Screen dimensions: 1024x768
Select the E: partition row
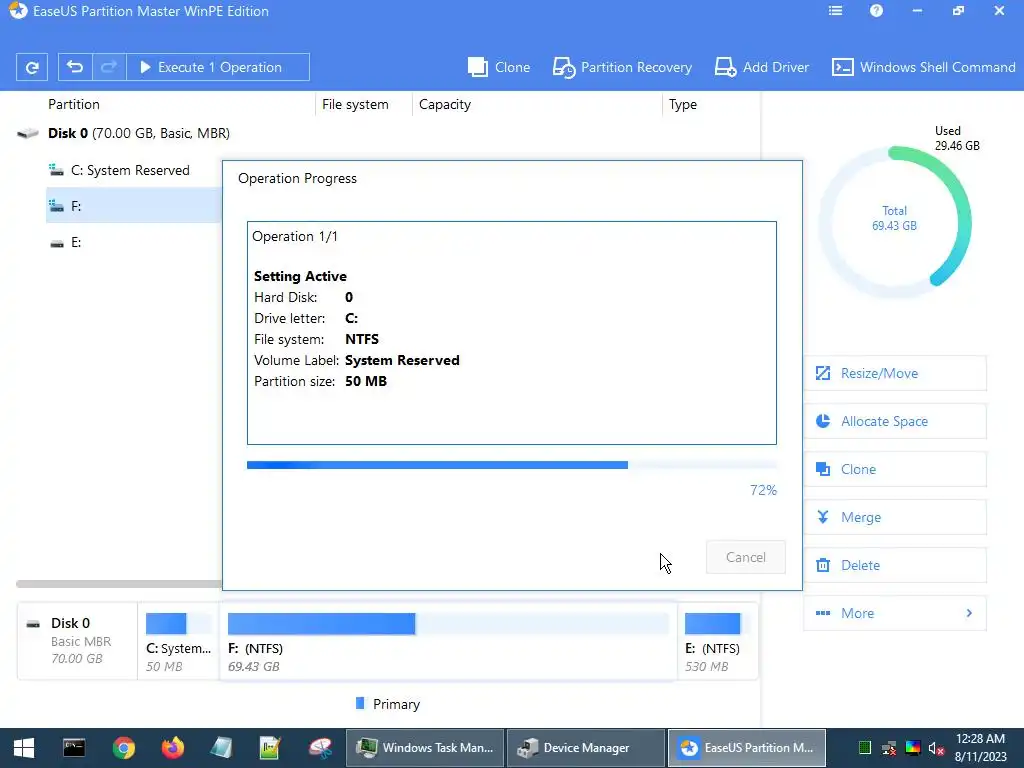coord(134,242)
